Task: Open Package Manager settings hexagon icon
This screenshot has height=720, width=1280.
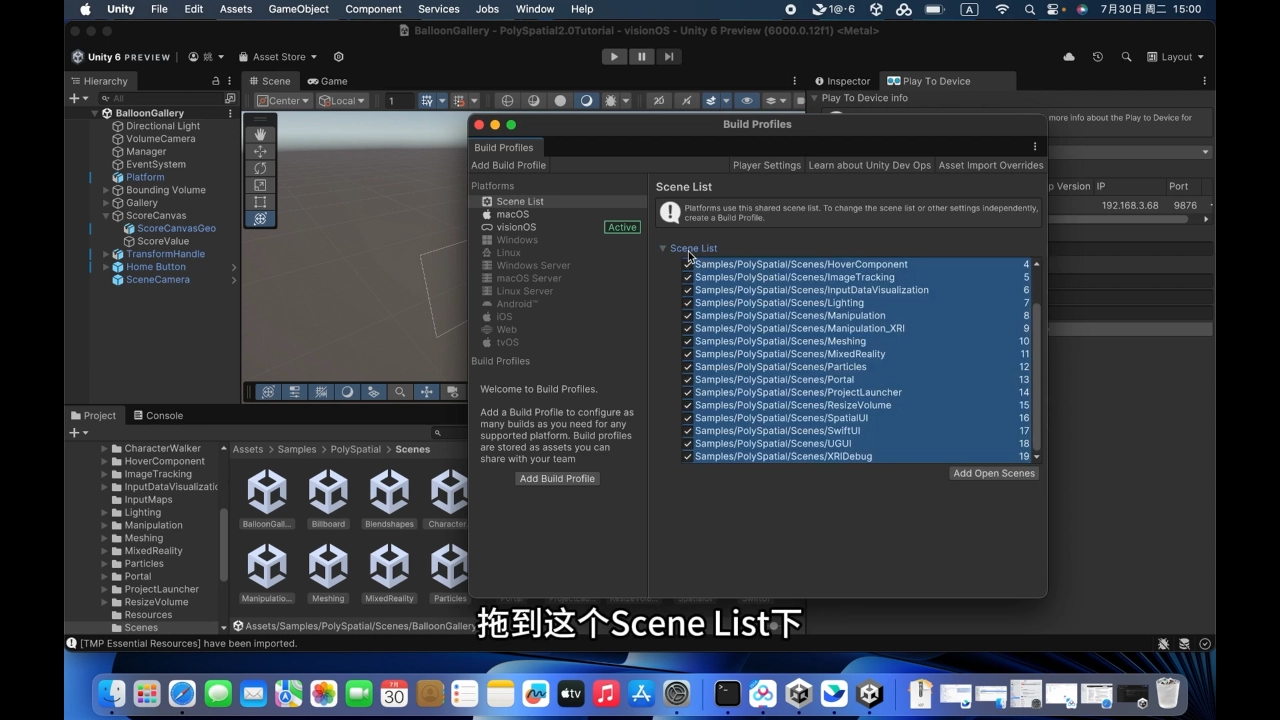Action: coord(338,57)
